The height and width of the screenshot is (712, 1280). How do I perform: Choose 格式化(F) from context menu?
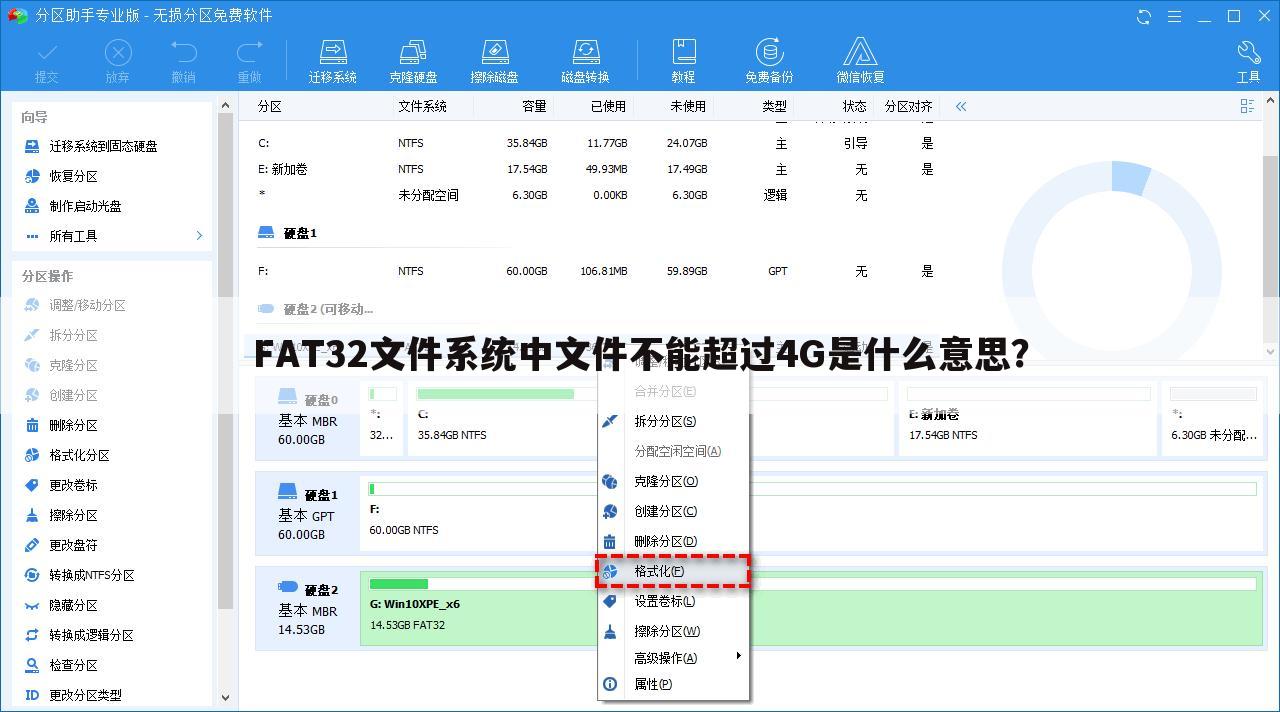click(x=674, y=571)
